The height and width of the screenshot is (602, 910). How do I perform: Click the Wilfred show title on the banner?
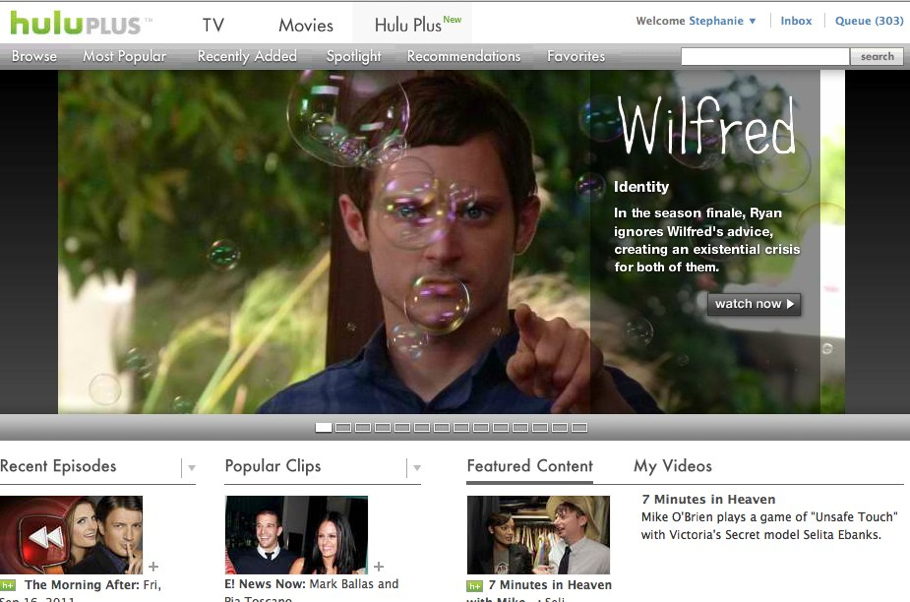pos(706,126)
